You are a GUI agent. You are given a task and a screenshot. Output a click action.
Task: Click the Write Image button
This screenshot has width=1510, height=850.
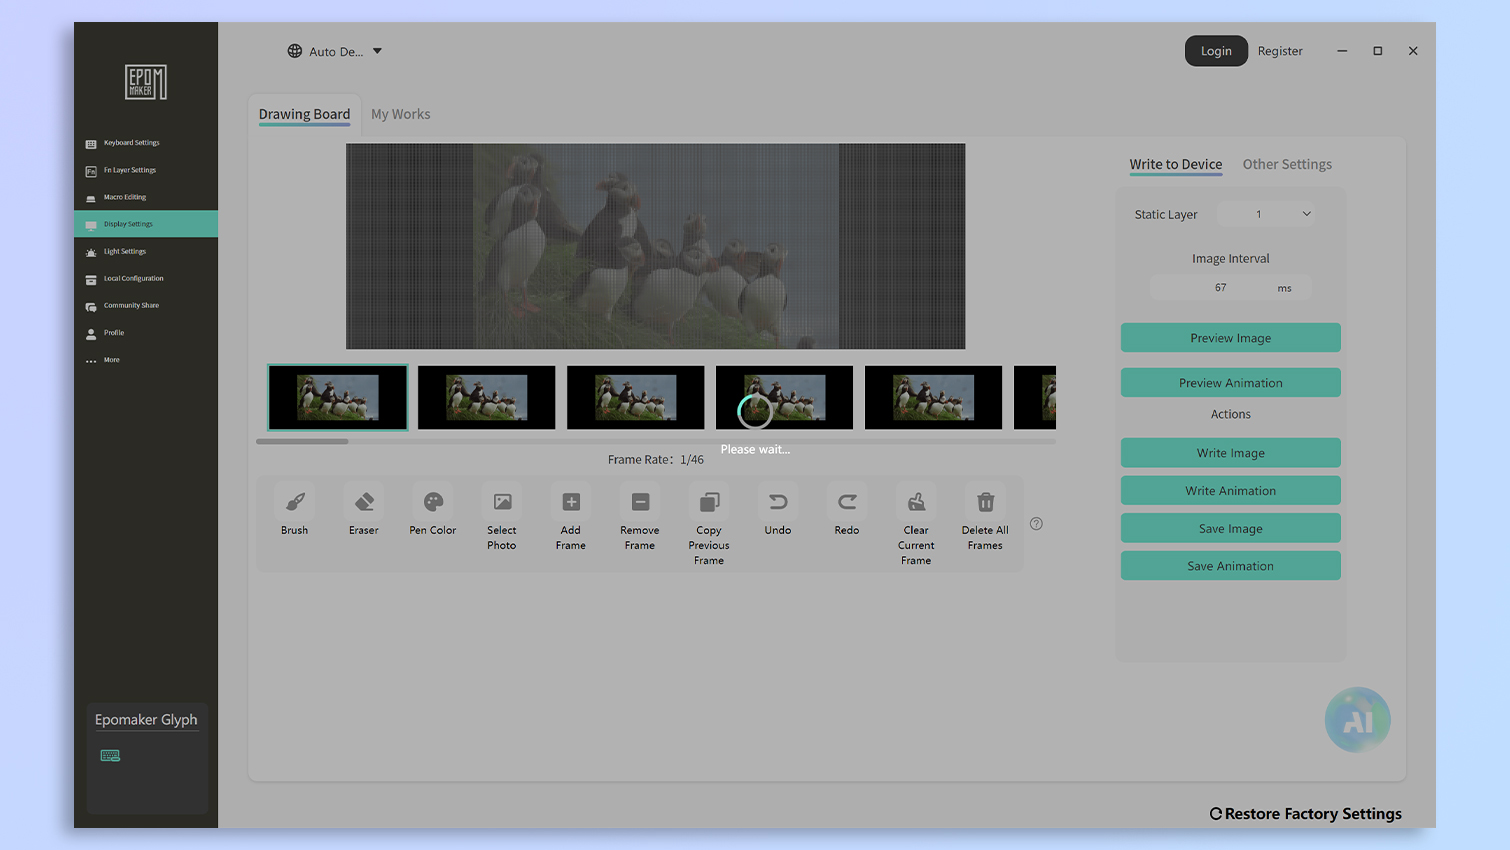point(1230,453)
